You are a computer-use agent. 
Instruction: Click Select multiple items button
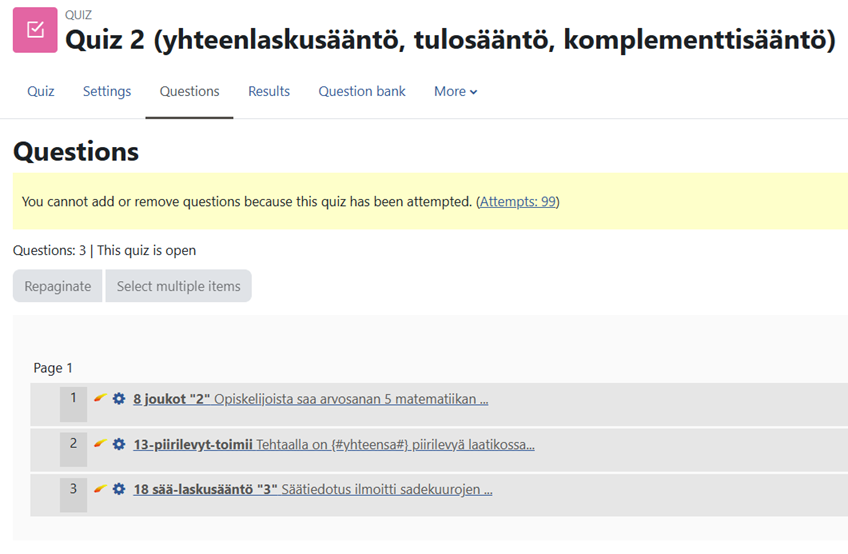pyautogui.click(x=178, y=286)
